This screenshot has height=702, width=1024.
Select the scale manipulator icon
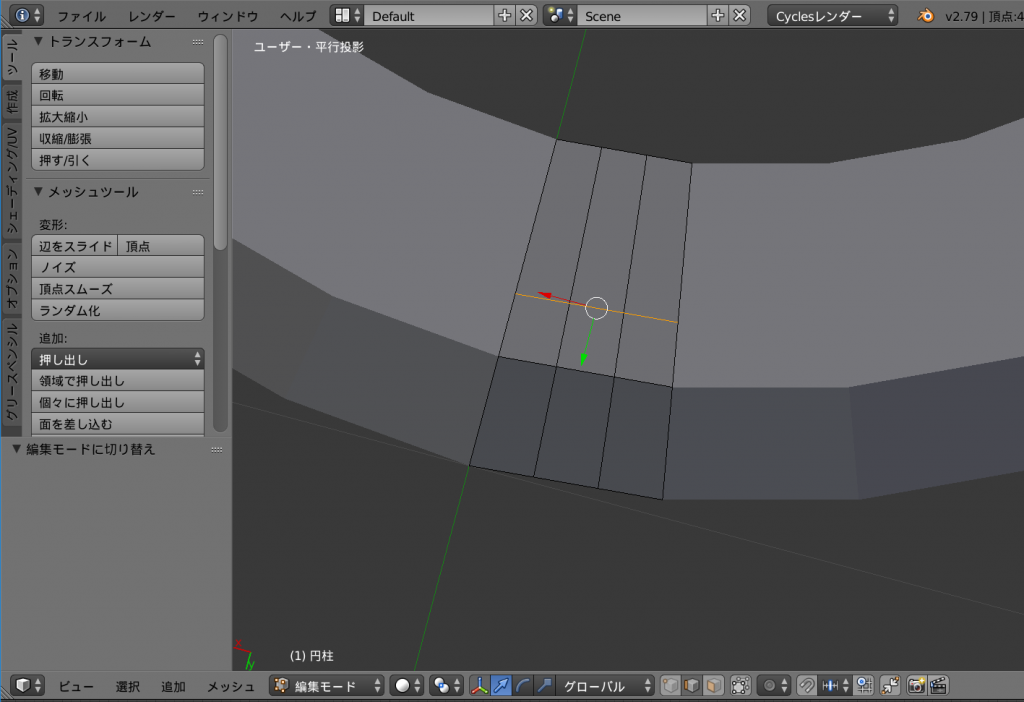543,686
